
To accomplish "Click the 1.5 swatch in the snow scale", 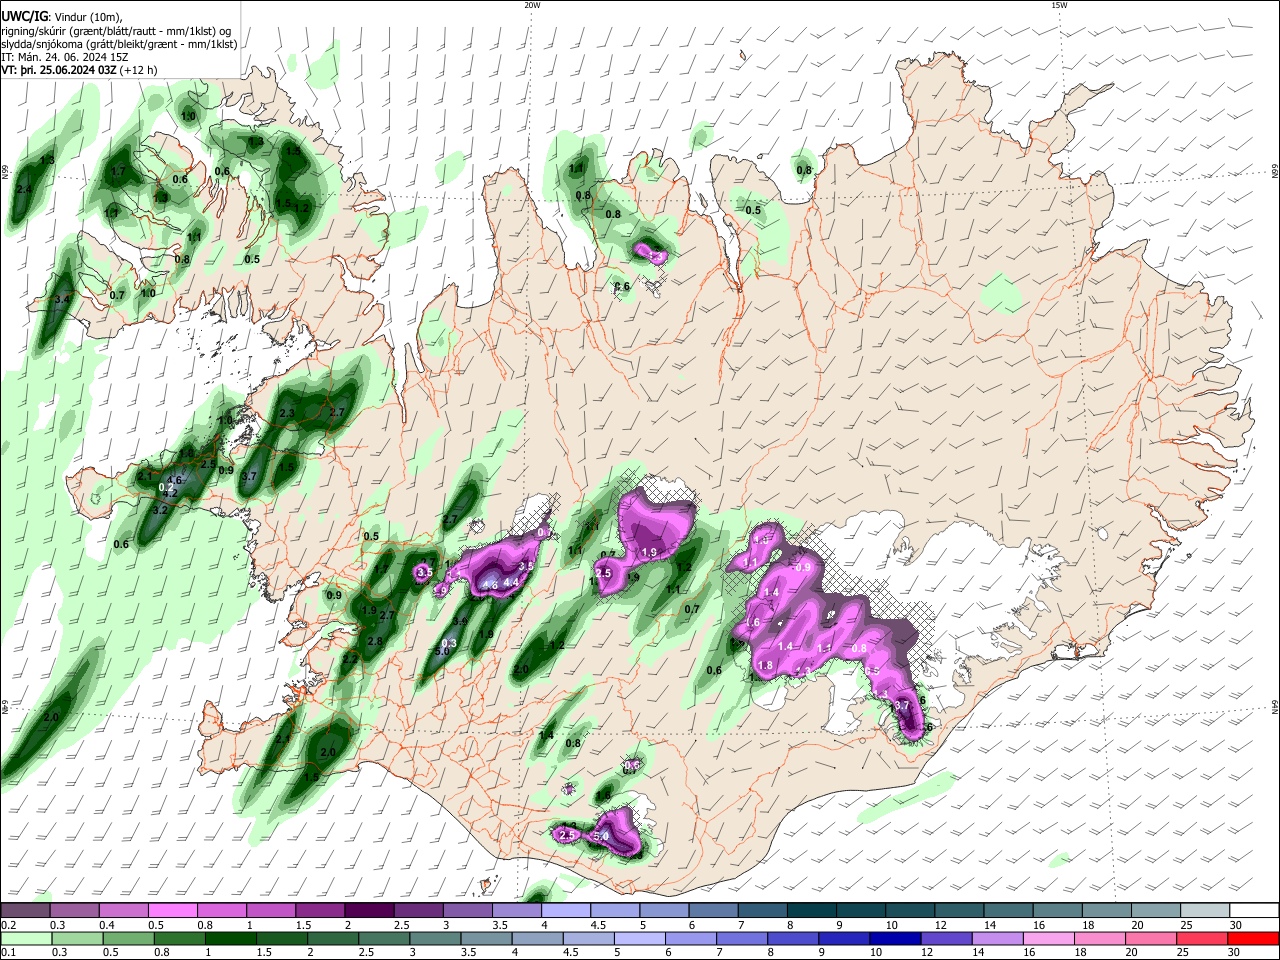I will pyautogui.click(x=320, y=911).
